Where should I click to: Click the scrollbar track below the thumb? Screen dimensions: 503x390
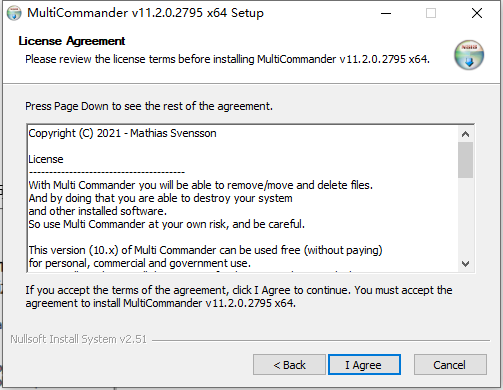click(x=465, y=217)
